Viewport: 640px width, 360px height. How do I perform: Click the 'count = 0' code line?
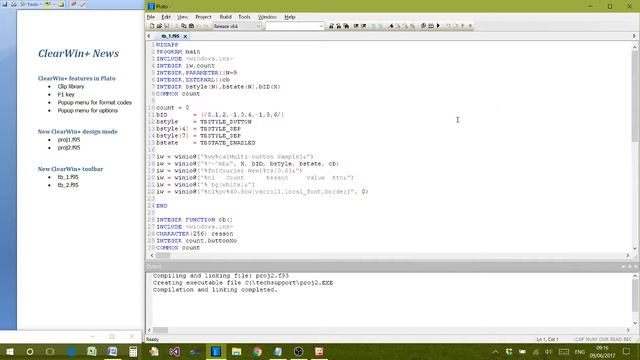(x=173, y=108)
